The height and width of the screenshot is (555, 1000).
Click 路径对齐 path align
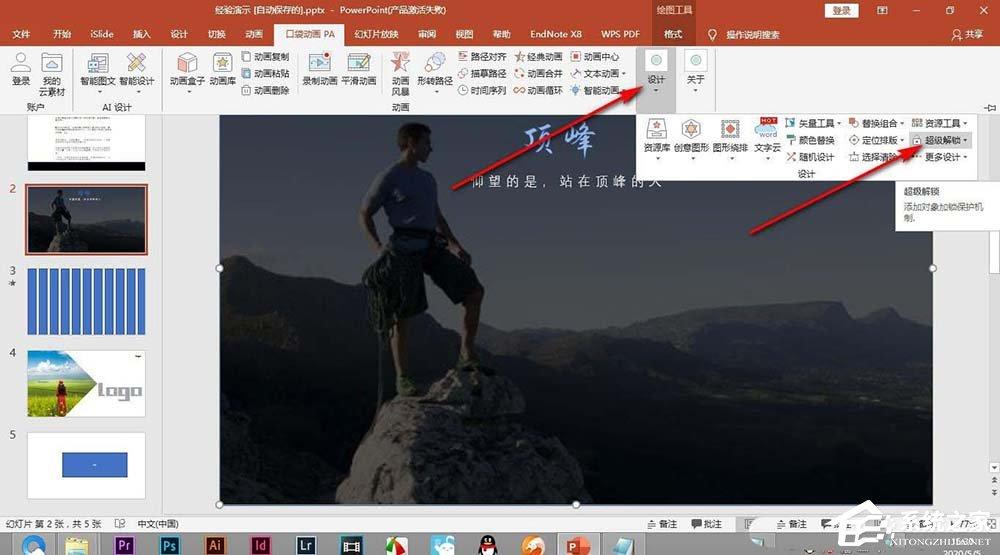point(482,57)
